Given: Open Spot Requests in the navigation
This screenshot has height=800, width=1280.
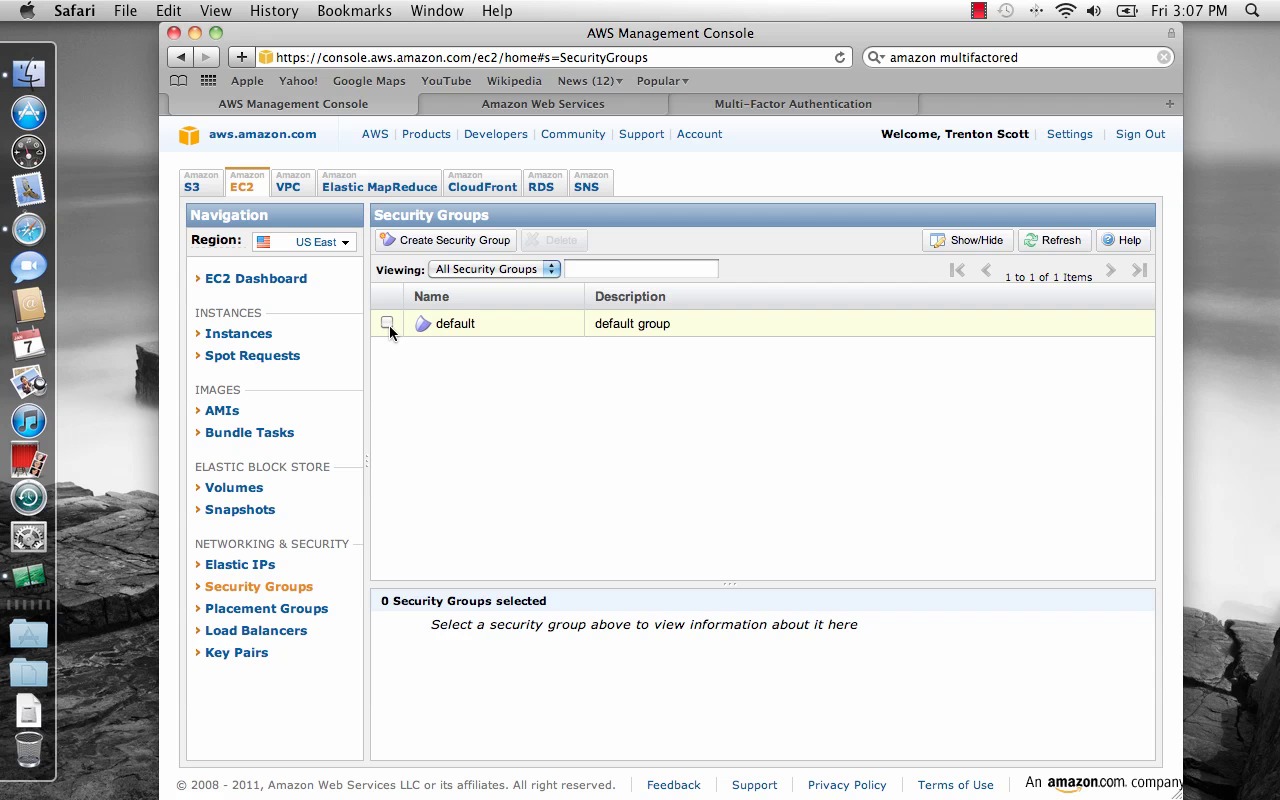Looking at the screenshot, I should (252, 356).
